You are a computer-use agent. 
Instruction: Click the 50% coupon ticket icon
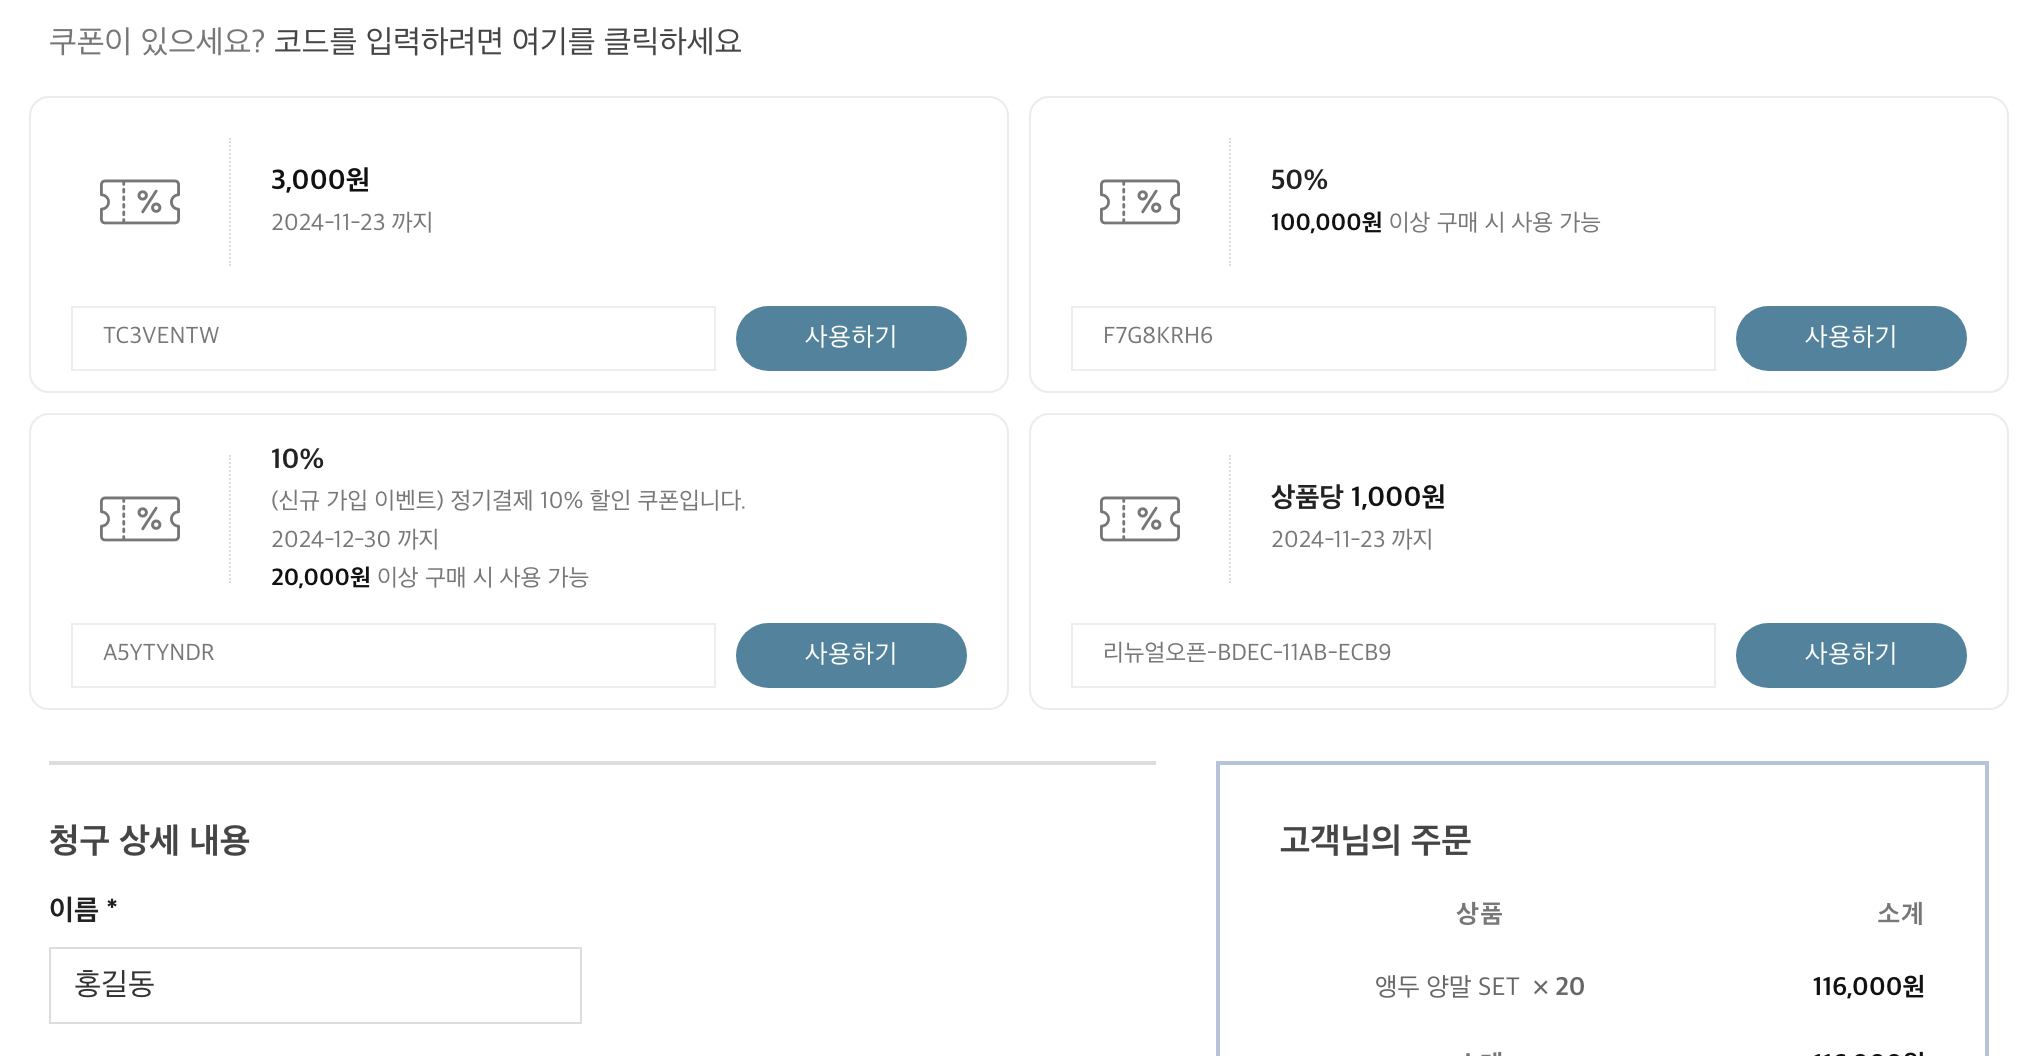click(x=1140, y=202)
